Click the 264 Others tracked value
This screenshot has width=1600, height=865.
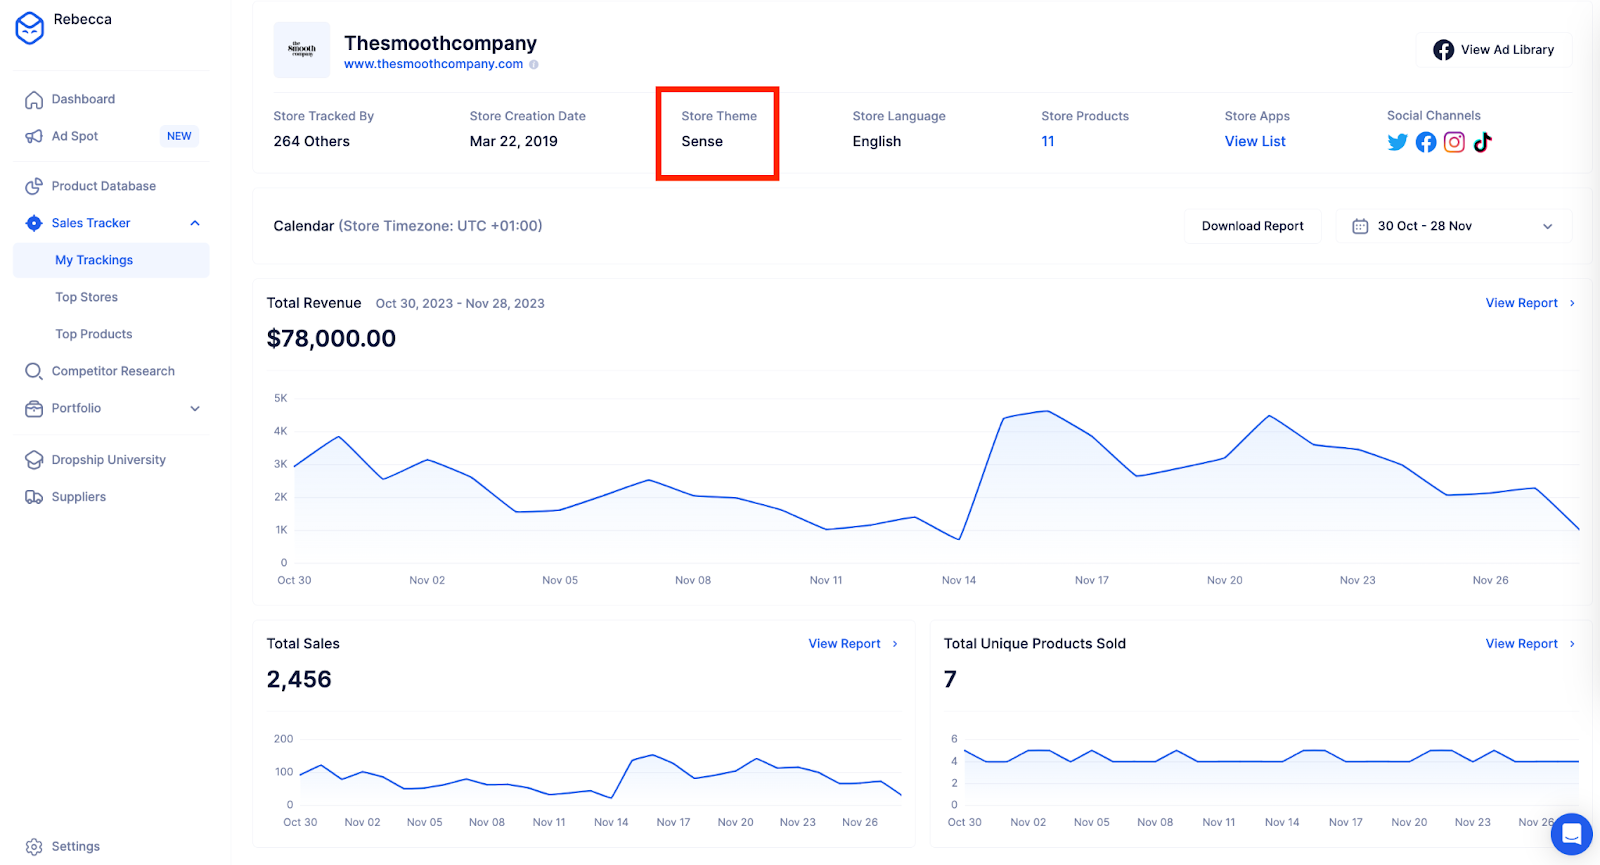312,141
